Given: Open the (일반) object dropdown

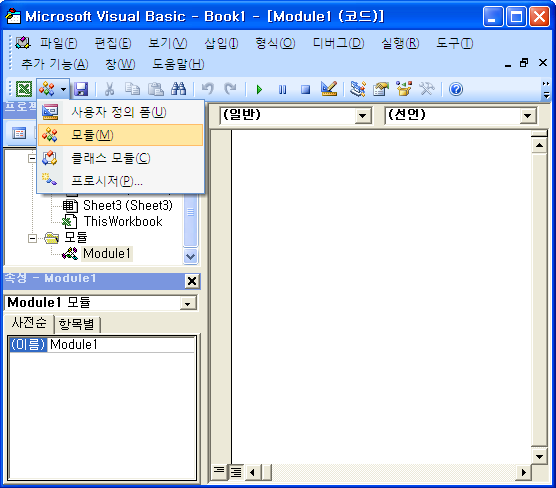Looking at the screenshot, I should [362, 116].
